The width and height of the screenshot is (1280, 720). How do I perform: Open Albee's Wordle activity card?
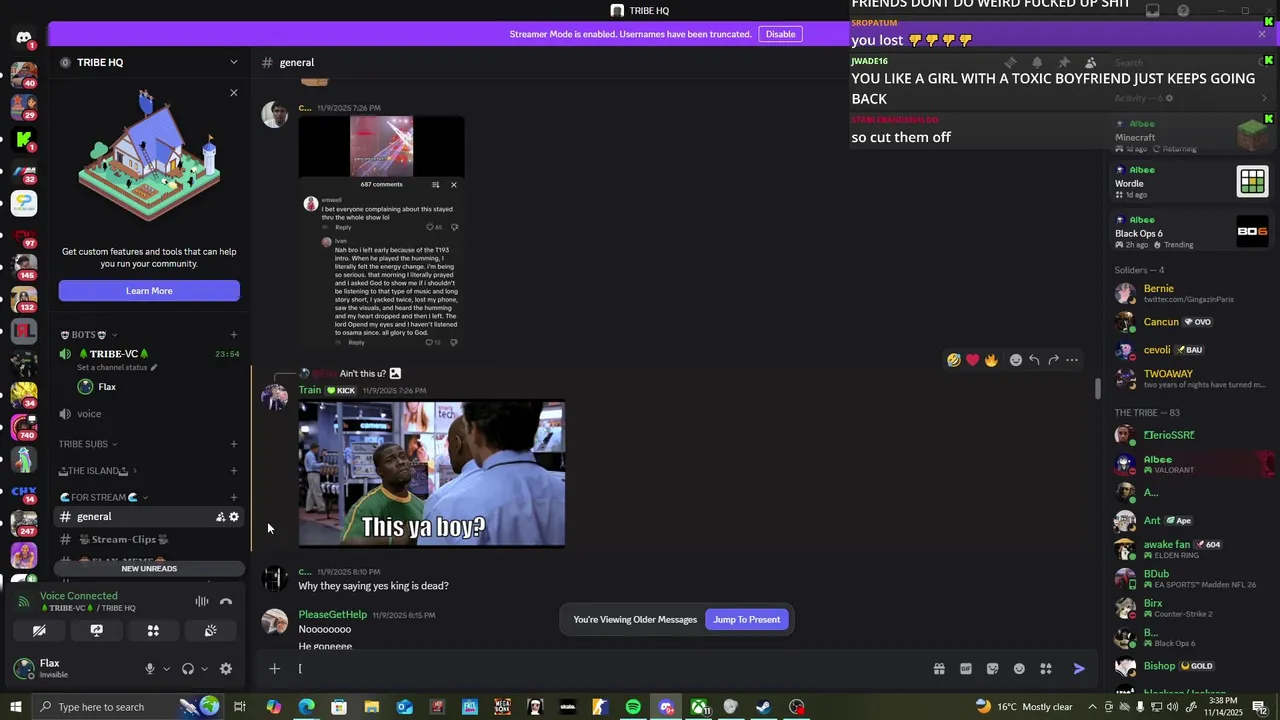(1190, 181)
